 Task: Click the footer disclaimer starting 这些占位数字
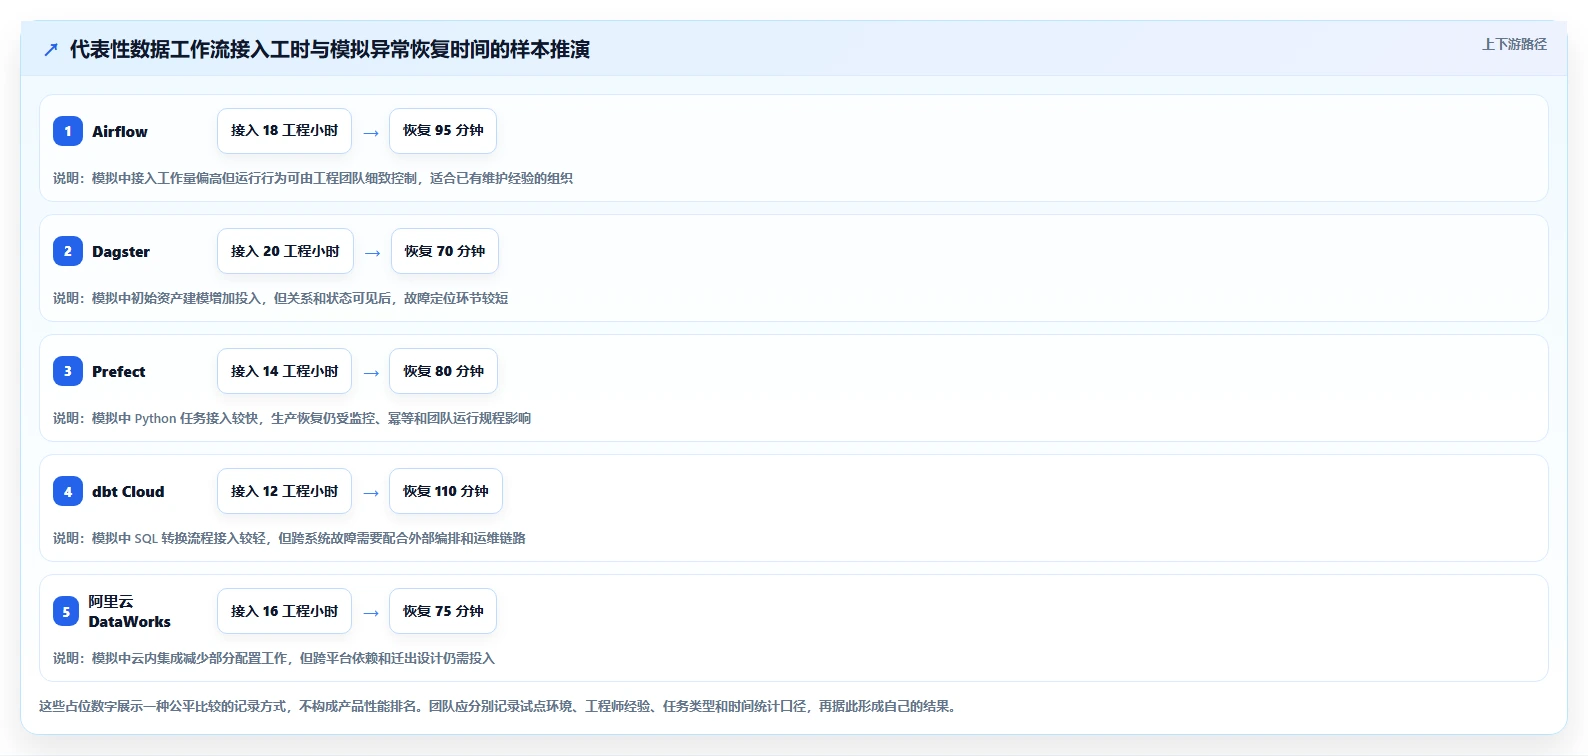500,706
